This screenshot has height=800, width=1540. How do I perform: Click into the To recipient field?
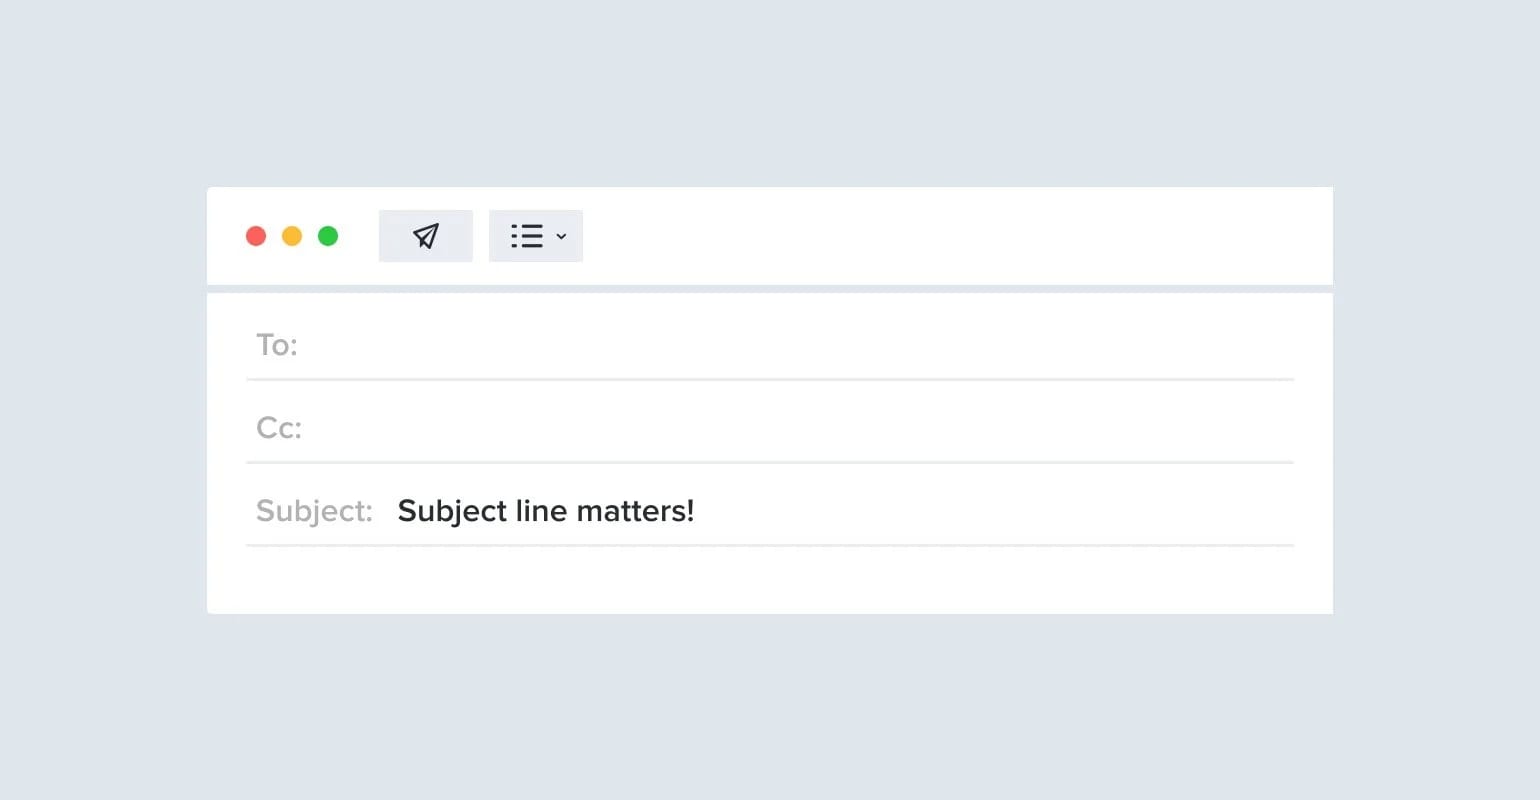[x=790, y=345]
